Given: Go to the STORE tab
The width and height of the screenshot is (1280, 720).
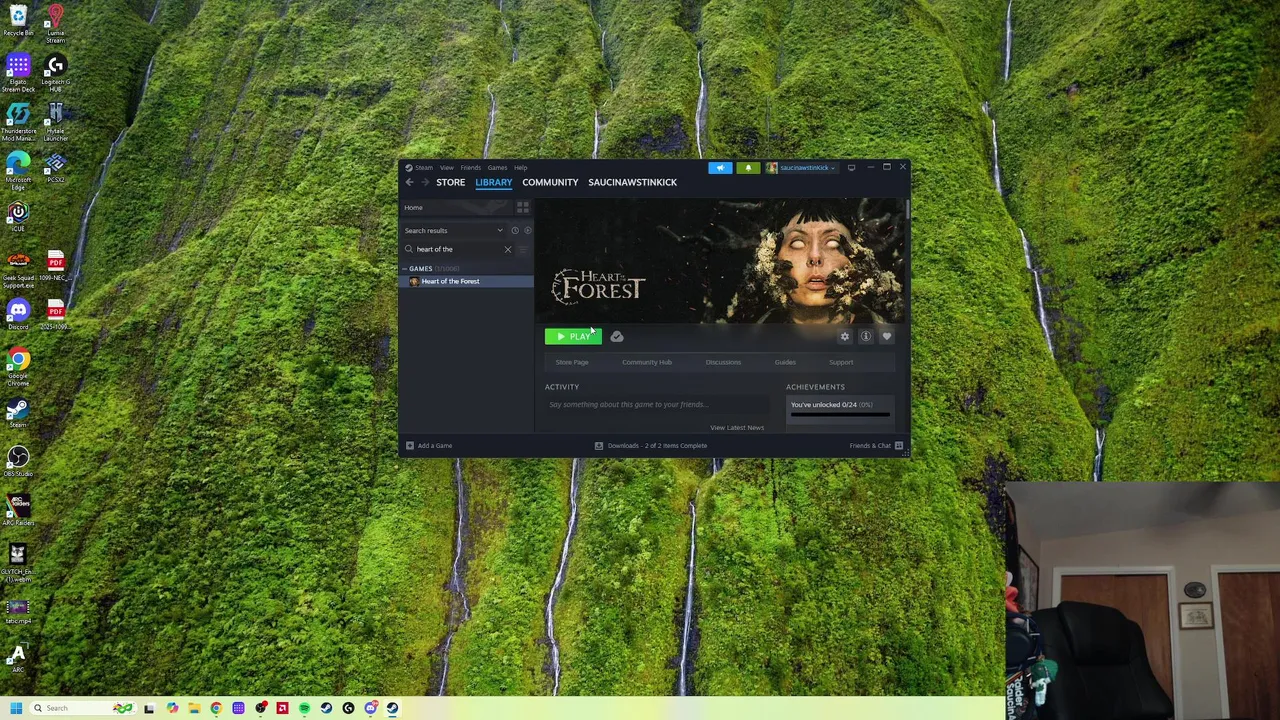Looking at the screenshot, I should (450, 182).
